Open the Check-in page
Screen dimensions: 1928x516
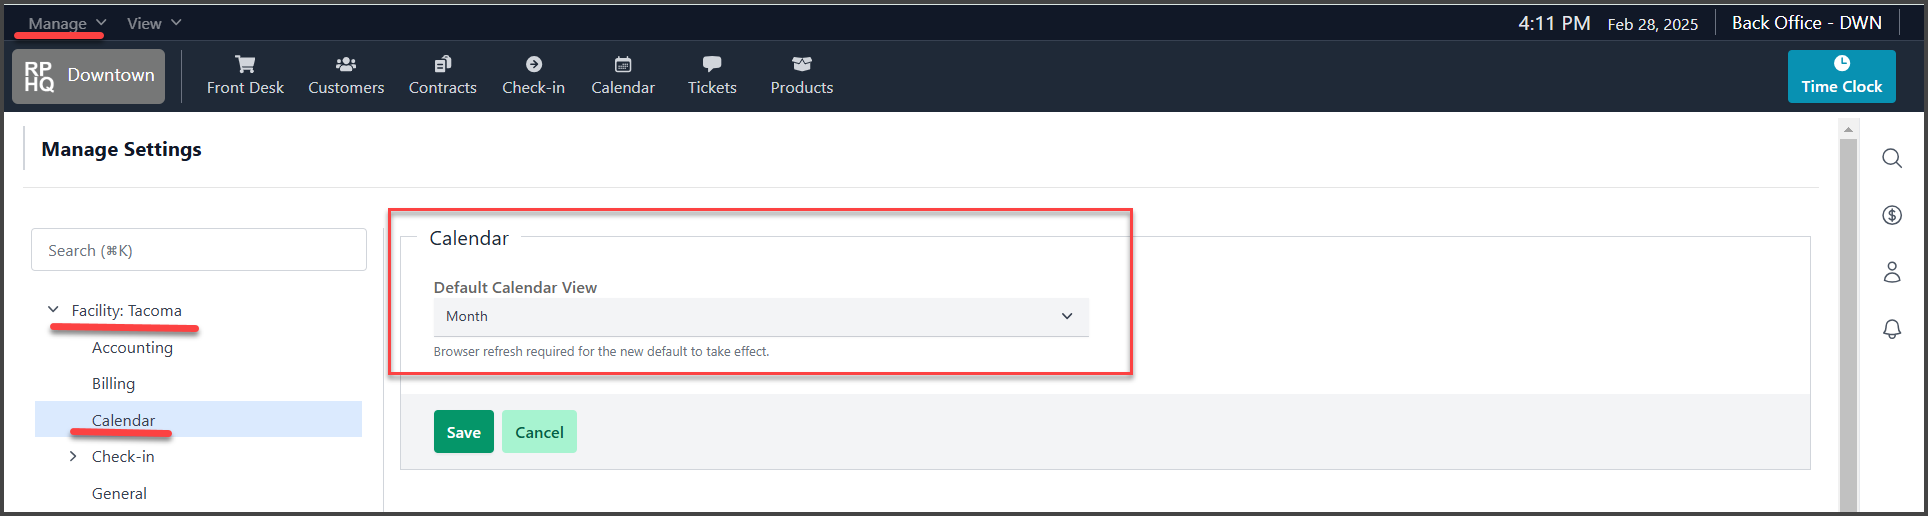click(x=533, y=76)
